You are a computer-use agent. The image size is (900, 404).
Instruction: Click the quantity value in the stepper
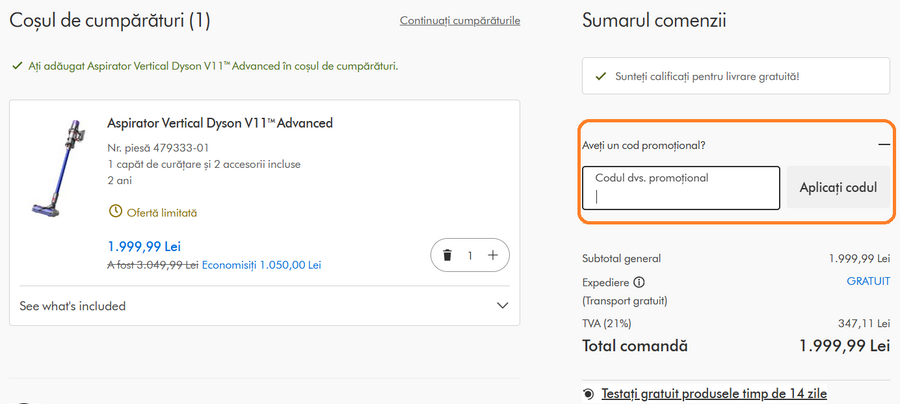point(470,256)
